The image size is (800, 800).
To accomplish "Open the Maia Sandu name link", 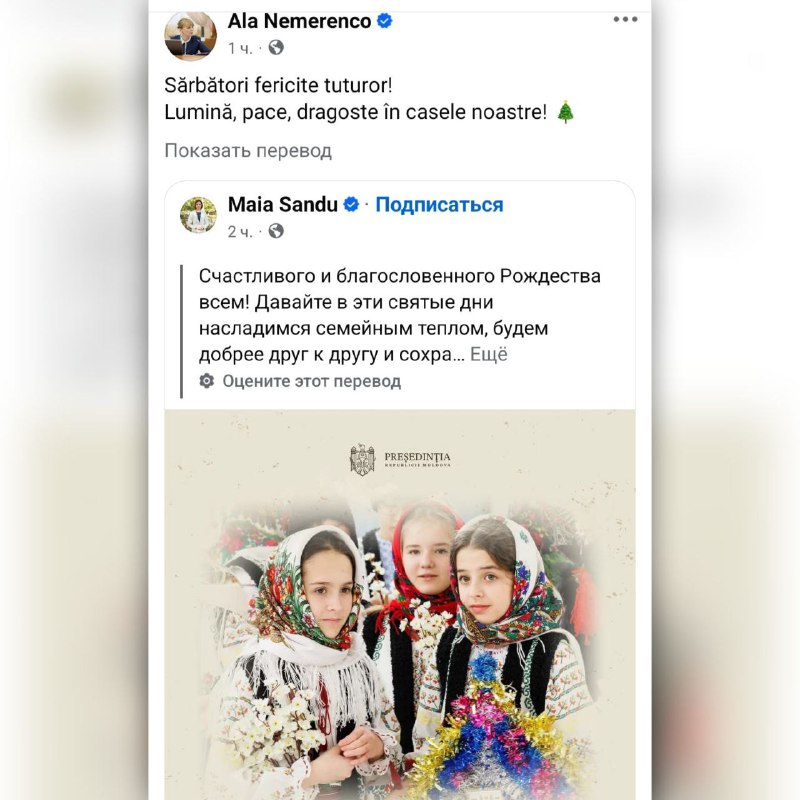I will pyautogui.click(x=283, y=204).
